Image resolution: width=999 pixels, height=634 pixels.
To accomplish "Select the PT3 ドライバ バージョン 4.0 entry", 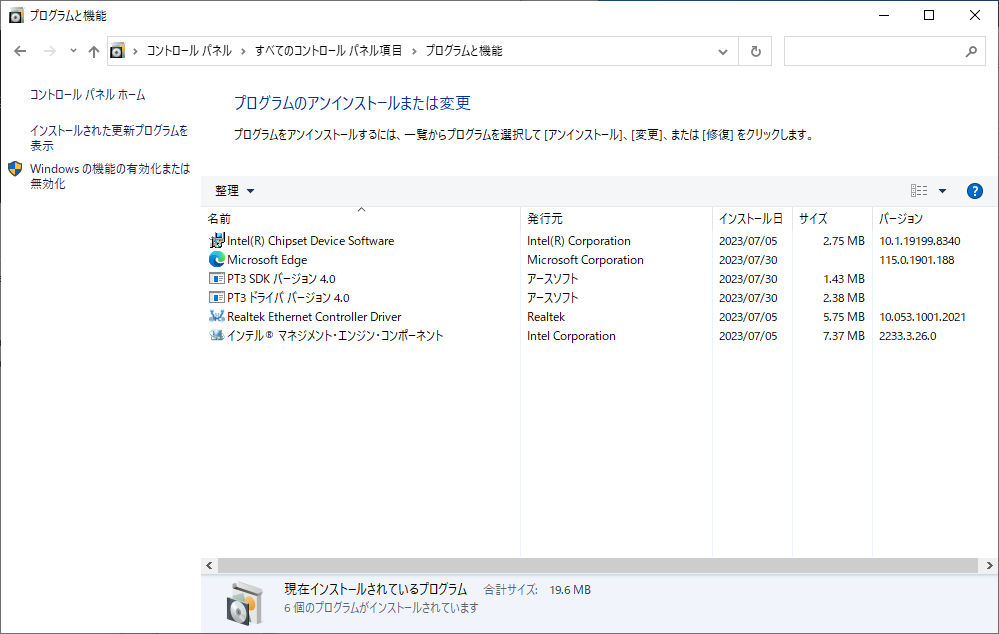I will tap(288, 298).
